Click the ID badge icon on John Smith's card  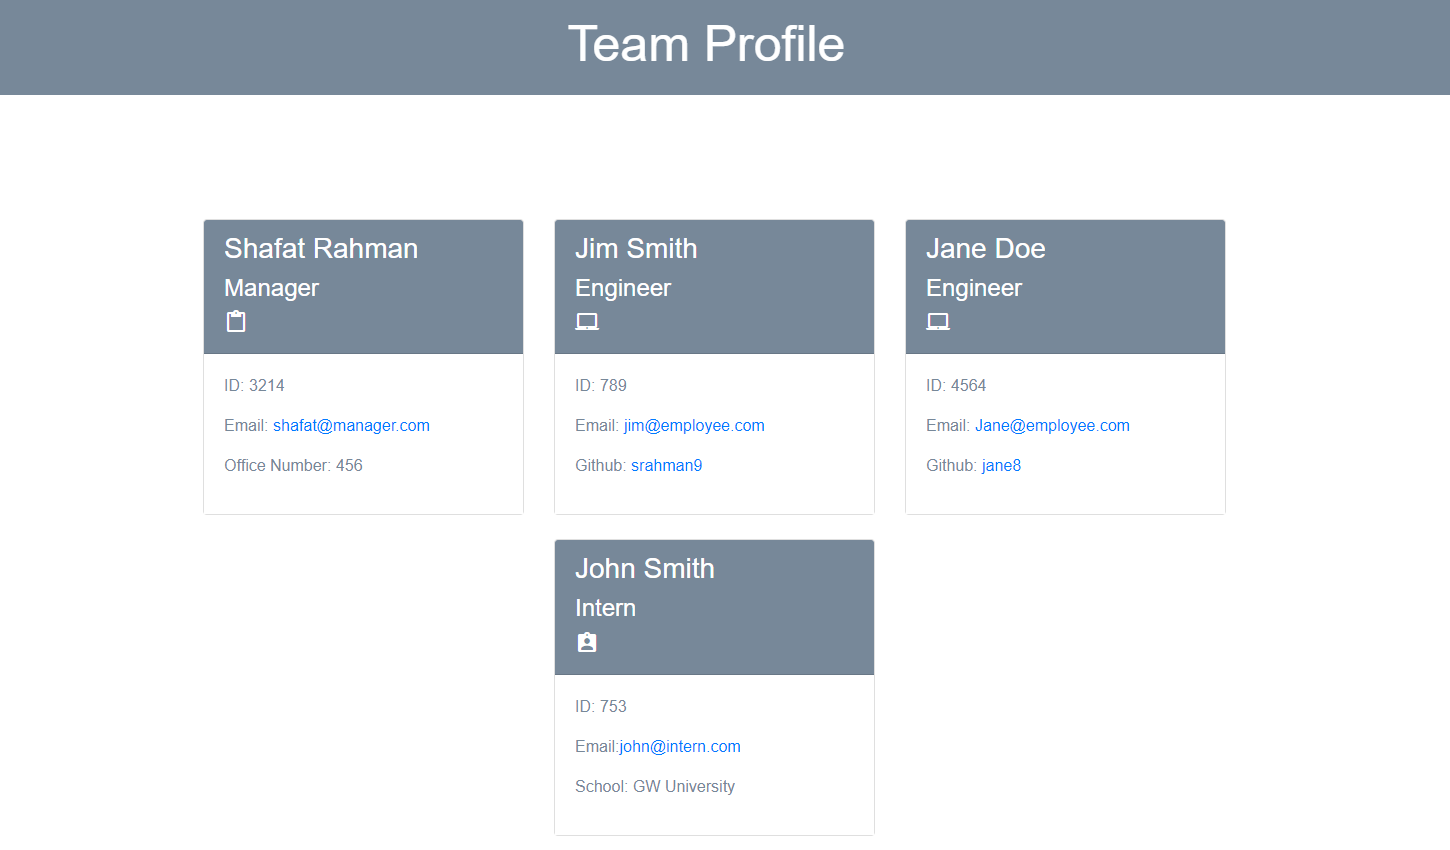coord(587,642)
